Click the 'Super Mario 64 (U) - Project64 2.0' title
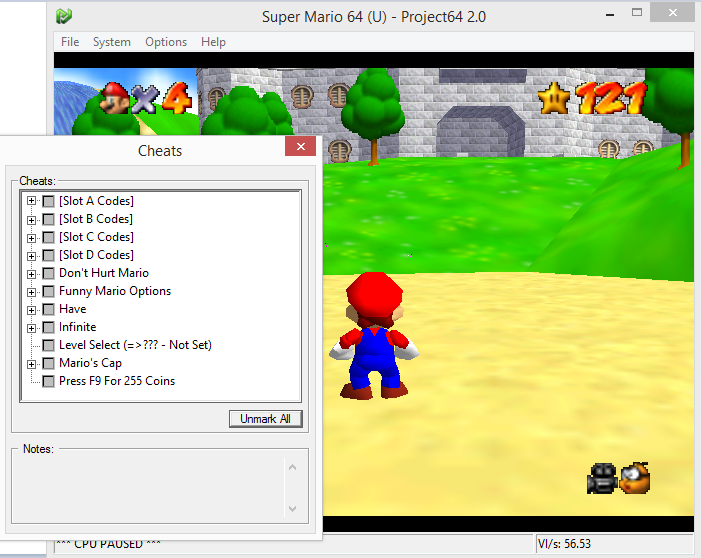 coord(374,17)
